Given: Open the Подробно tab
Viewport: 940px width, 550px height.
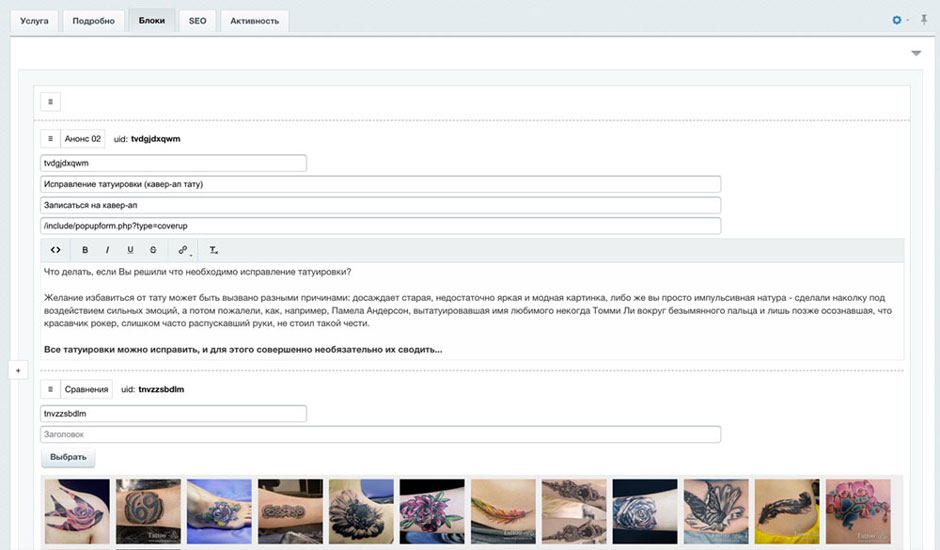Looking at the screenshot, I should click(93, 20).
